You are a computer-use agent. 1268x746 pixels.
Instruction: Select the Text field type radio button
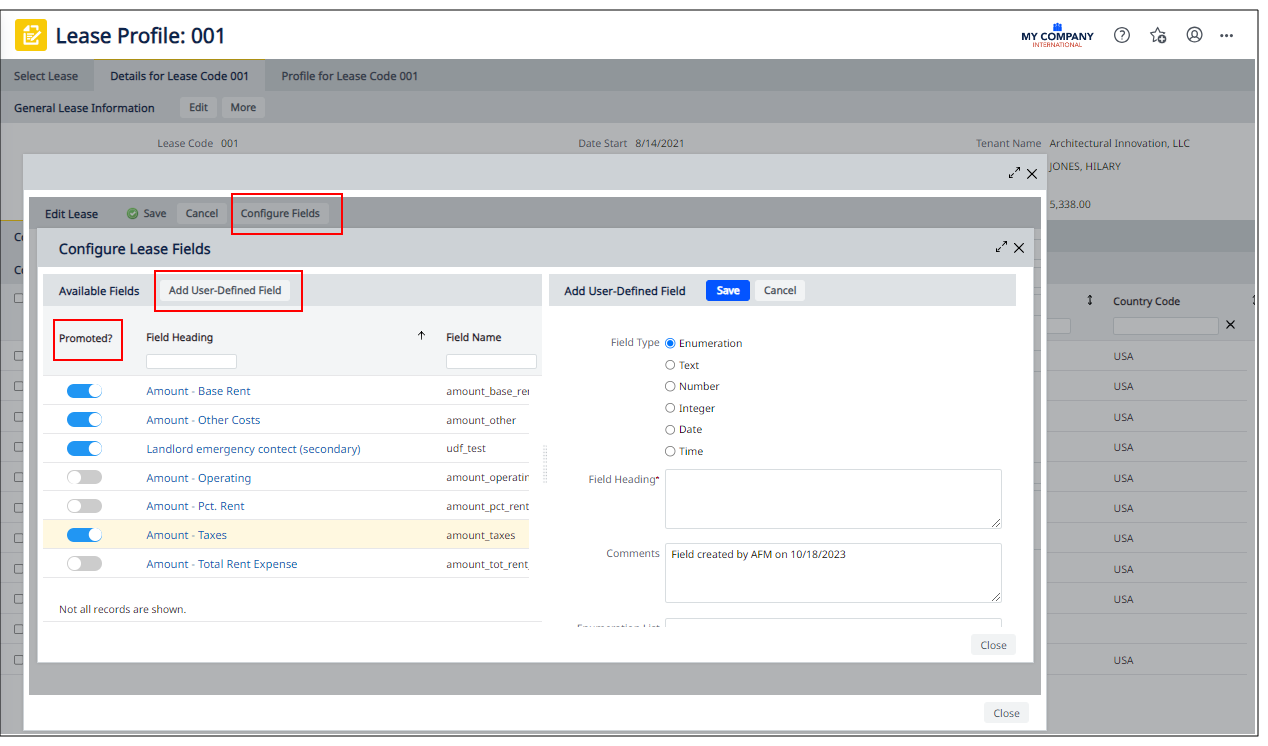click(x=670, y=364)
